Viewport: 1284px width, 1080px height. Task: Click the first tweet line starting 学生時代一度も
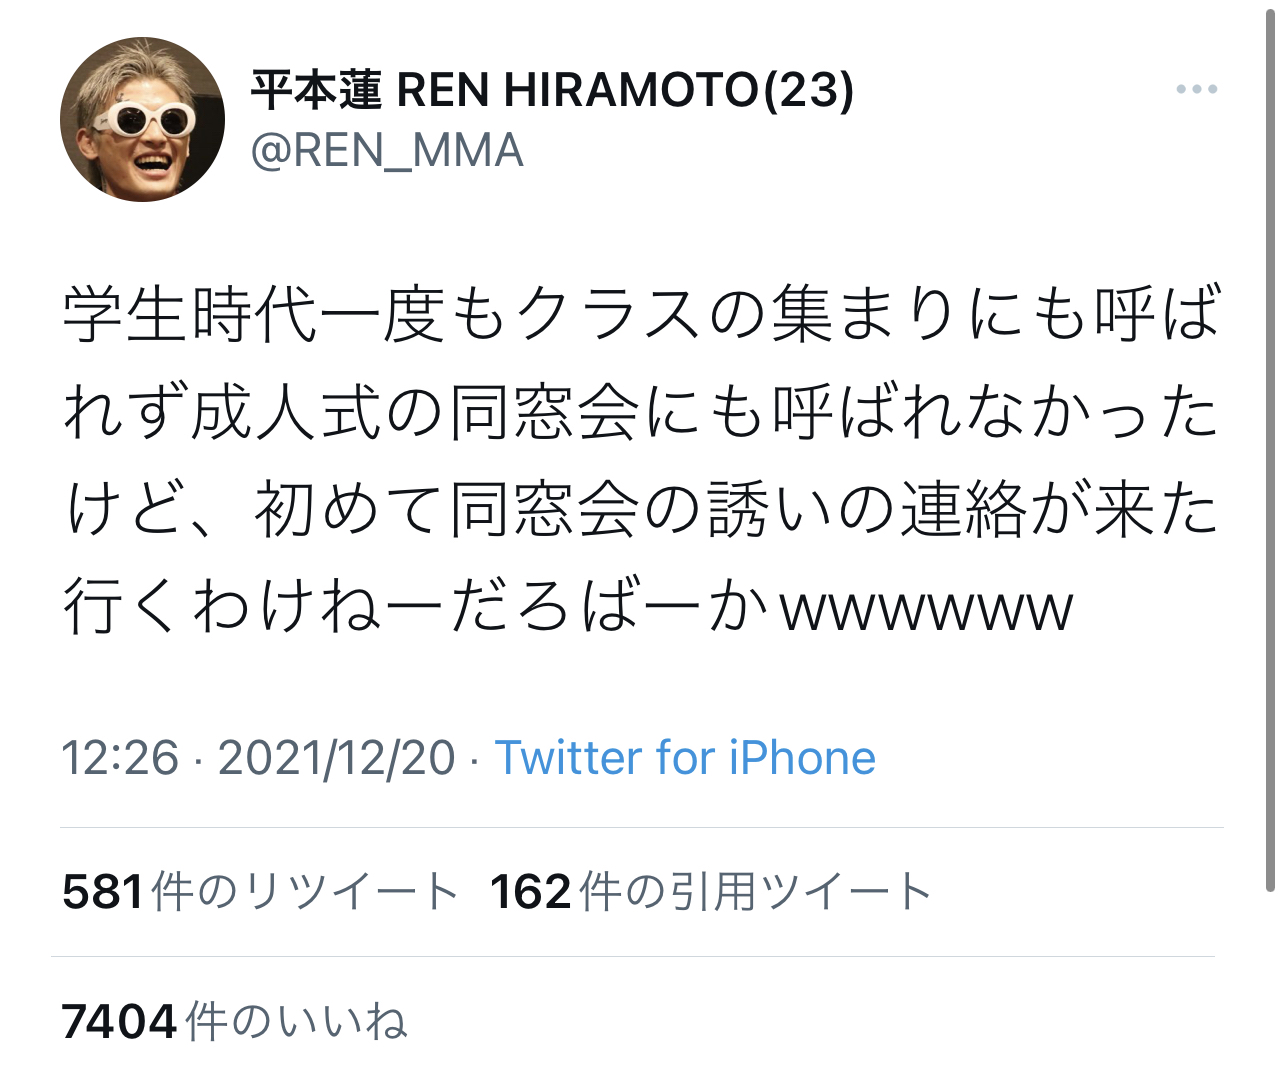point(642,314)
